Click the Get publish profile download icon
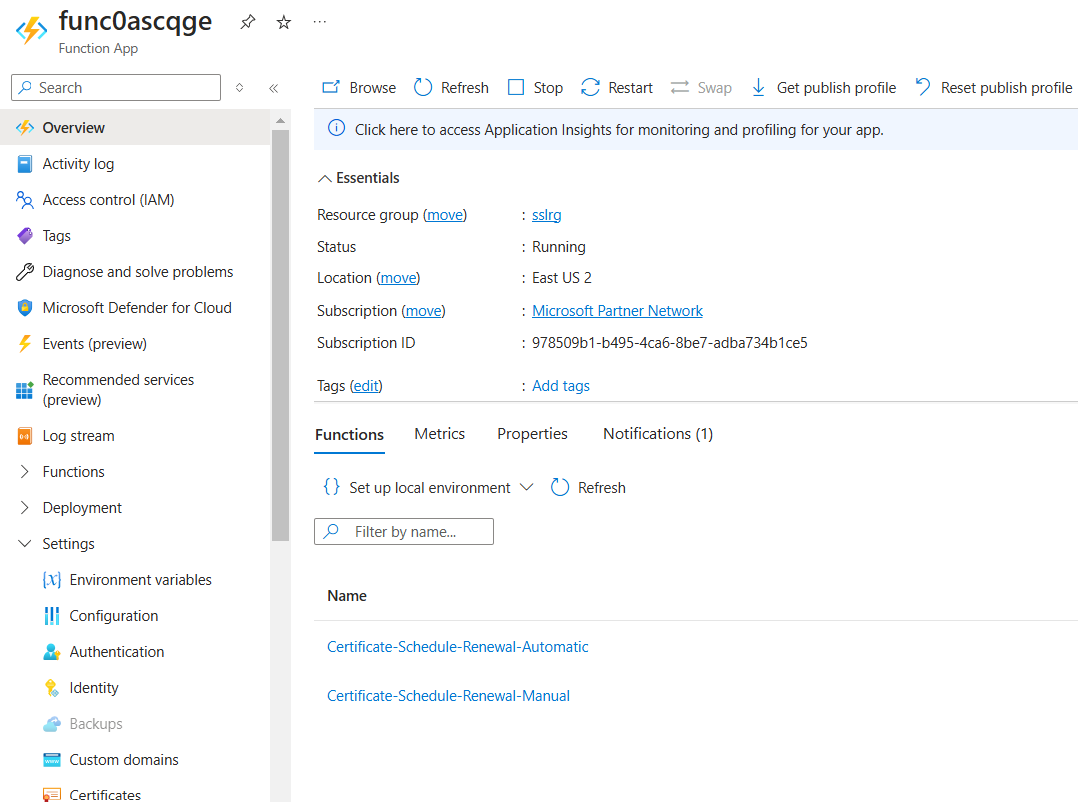 [758, 87]
